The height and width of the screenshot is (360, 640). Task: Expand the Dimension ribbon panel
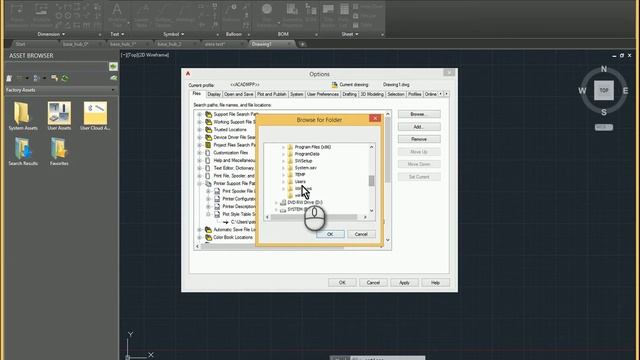point(51,34)
